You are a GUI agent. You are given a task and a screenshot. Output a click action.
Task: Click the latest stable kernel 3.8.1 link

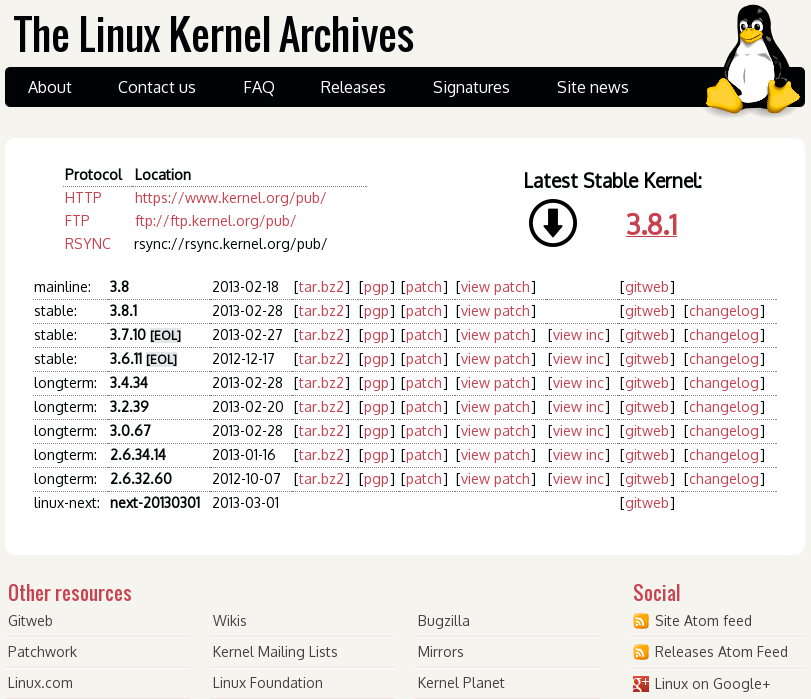(652, 225)
